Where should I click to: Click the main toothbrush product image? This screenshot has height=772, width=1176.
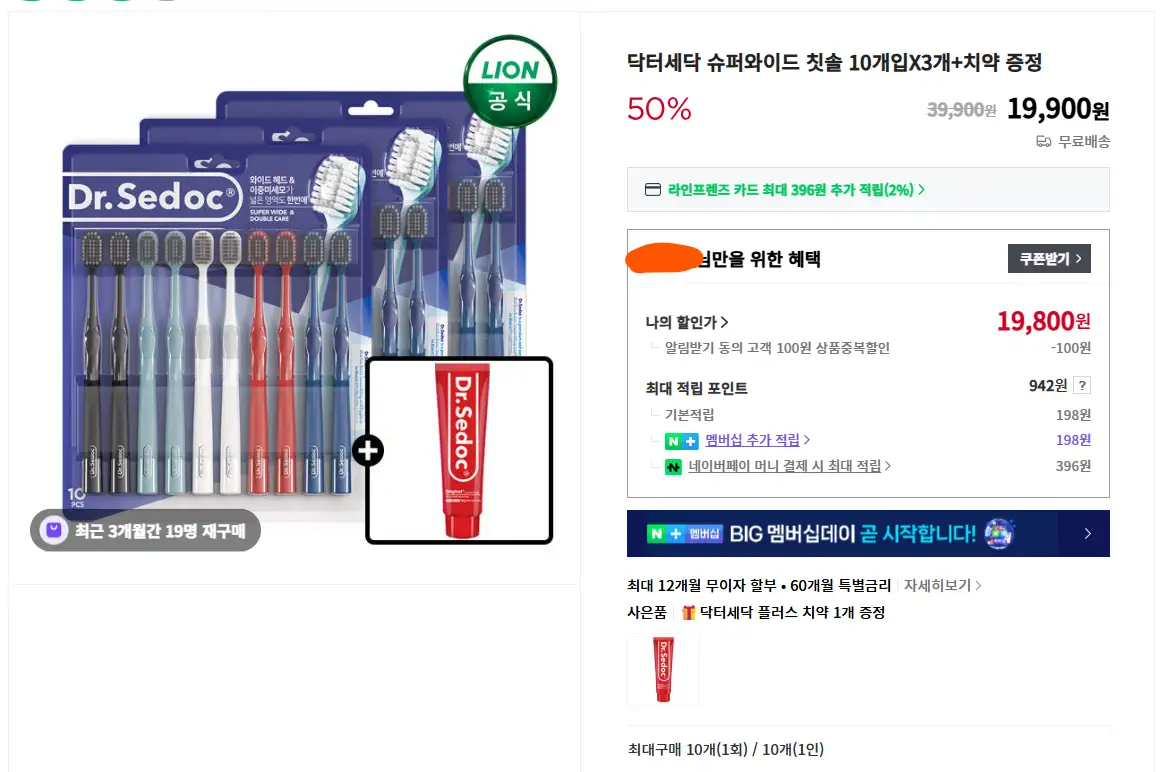tap(294, 298)
